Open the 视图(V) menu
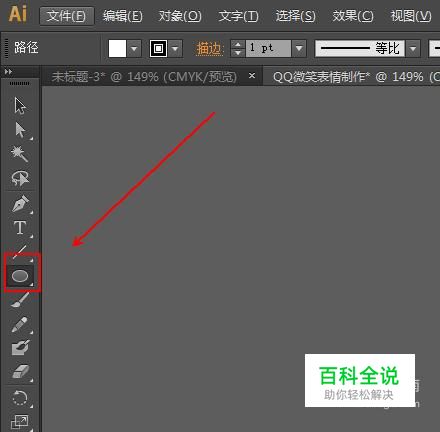Screen dimensions: 440x432 coord(411,16)
